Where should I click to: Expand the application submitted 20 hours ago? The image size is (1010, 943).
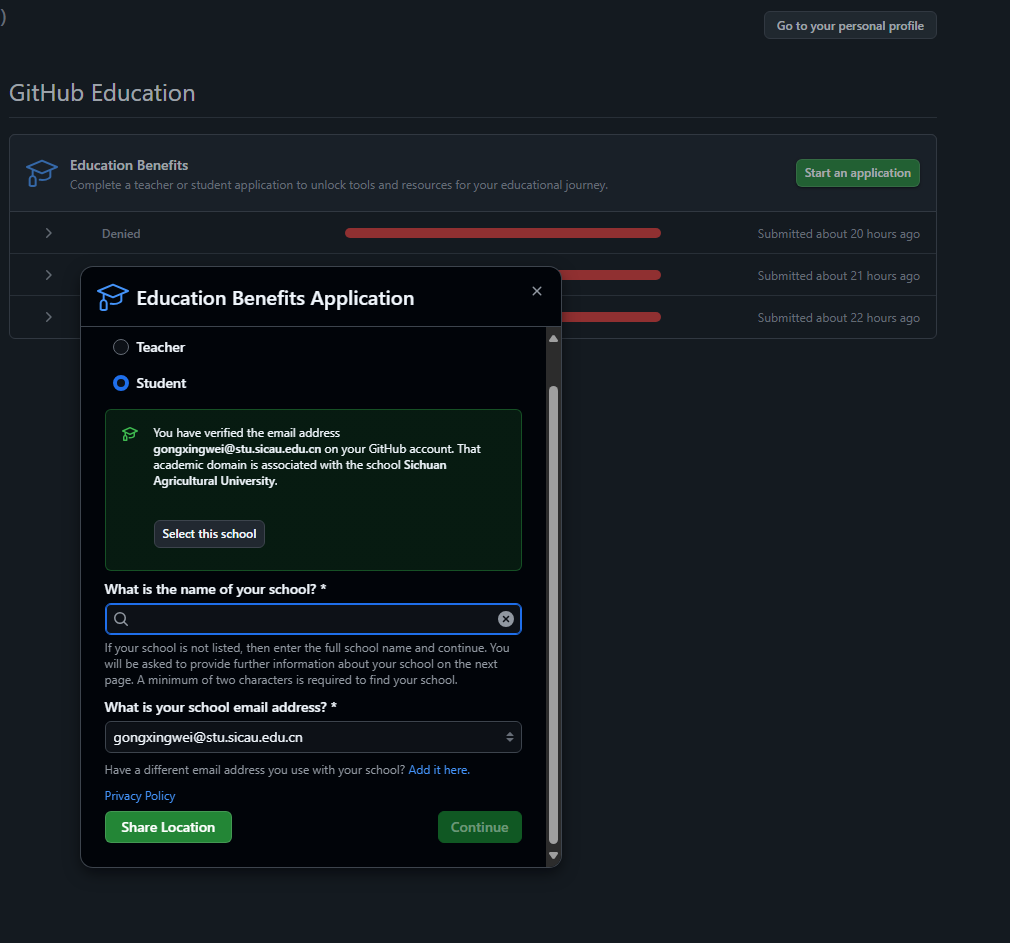coord(48,233)
